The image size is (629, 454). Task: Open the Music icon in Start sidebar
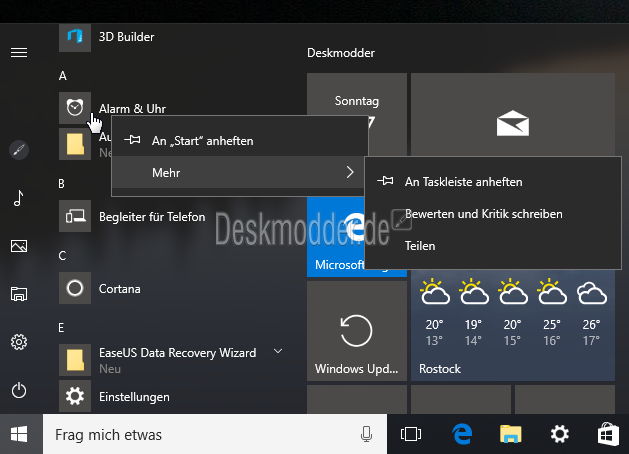(x=18, y=198)
